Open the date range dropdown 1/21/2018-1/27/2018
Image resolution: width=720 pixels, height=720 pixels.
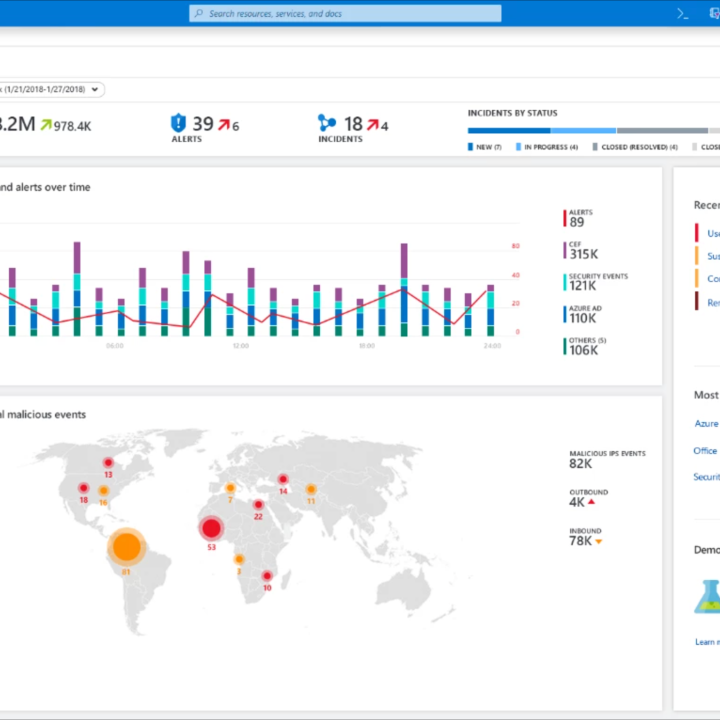51,89
